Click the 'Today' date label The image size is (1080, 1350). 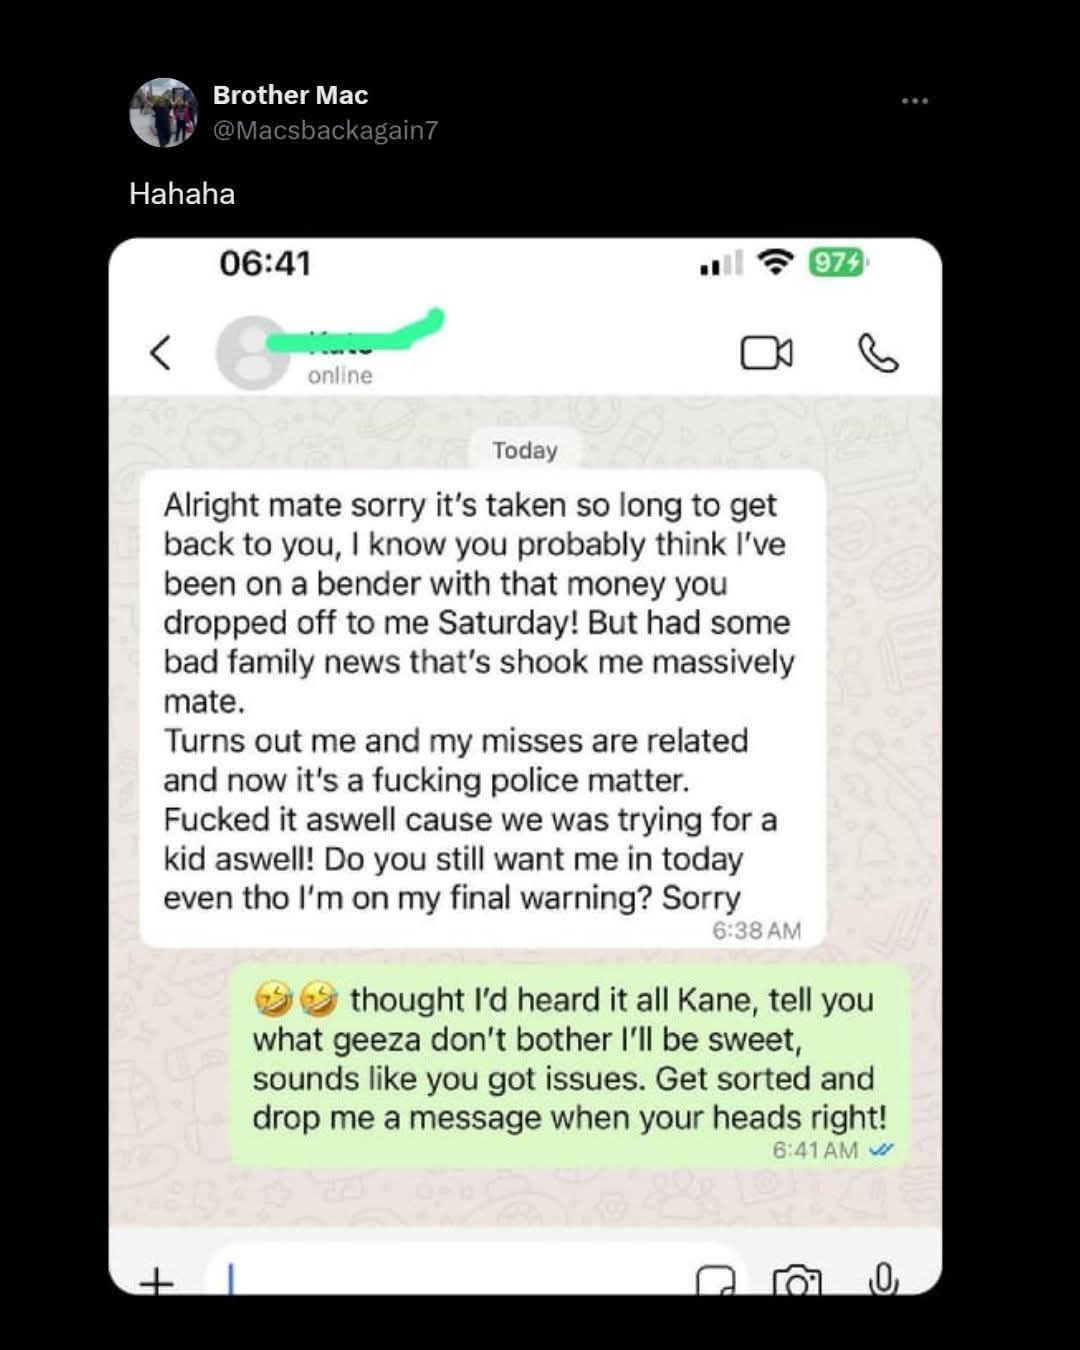pyautogui.click(x=525, y=450)
